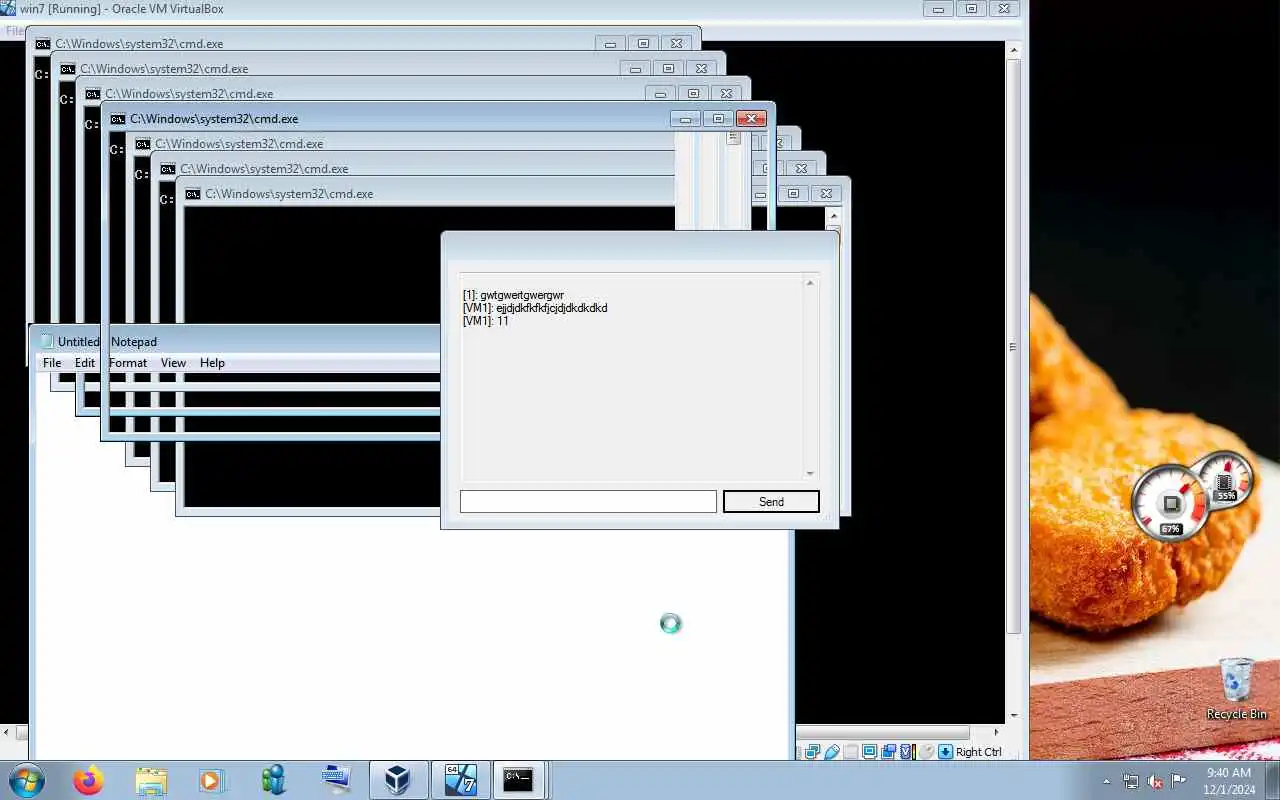Open Windows Media Player taskbar icon
This screenshot has width=1280, height=800.
(212, 780)
